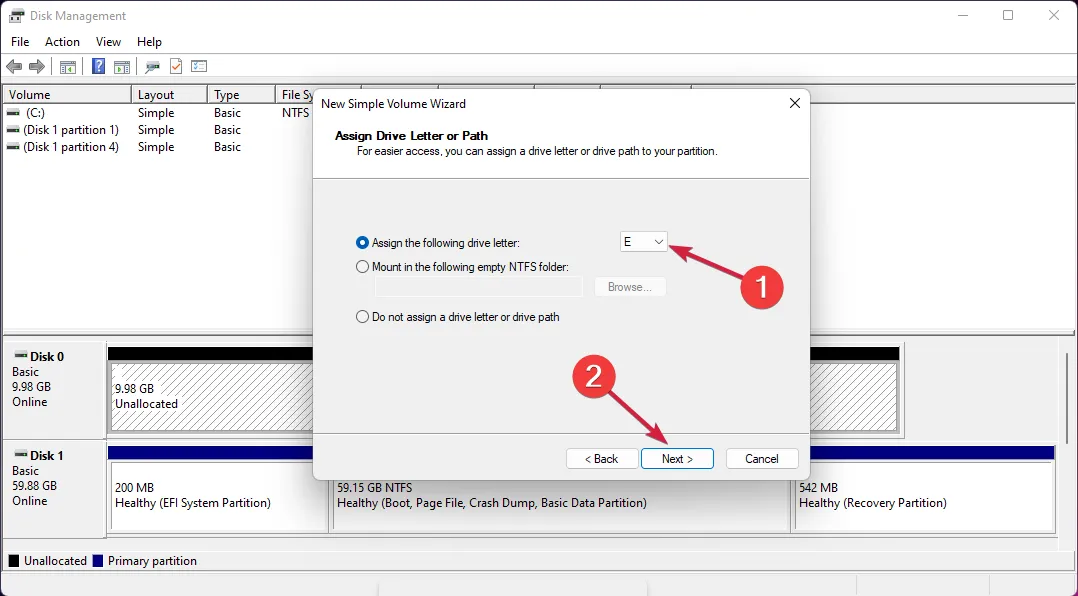Select the 200 MB EFI System Partition

218,496
